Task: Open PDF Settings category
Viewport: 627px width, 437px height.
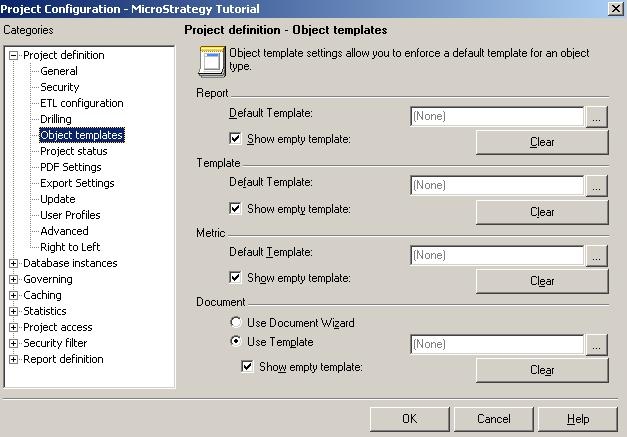Action: point(71,167)
